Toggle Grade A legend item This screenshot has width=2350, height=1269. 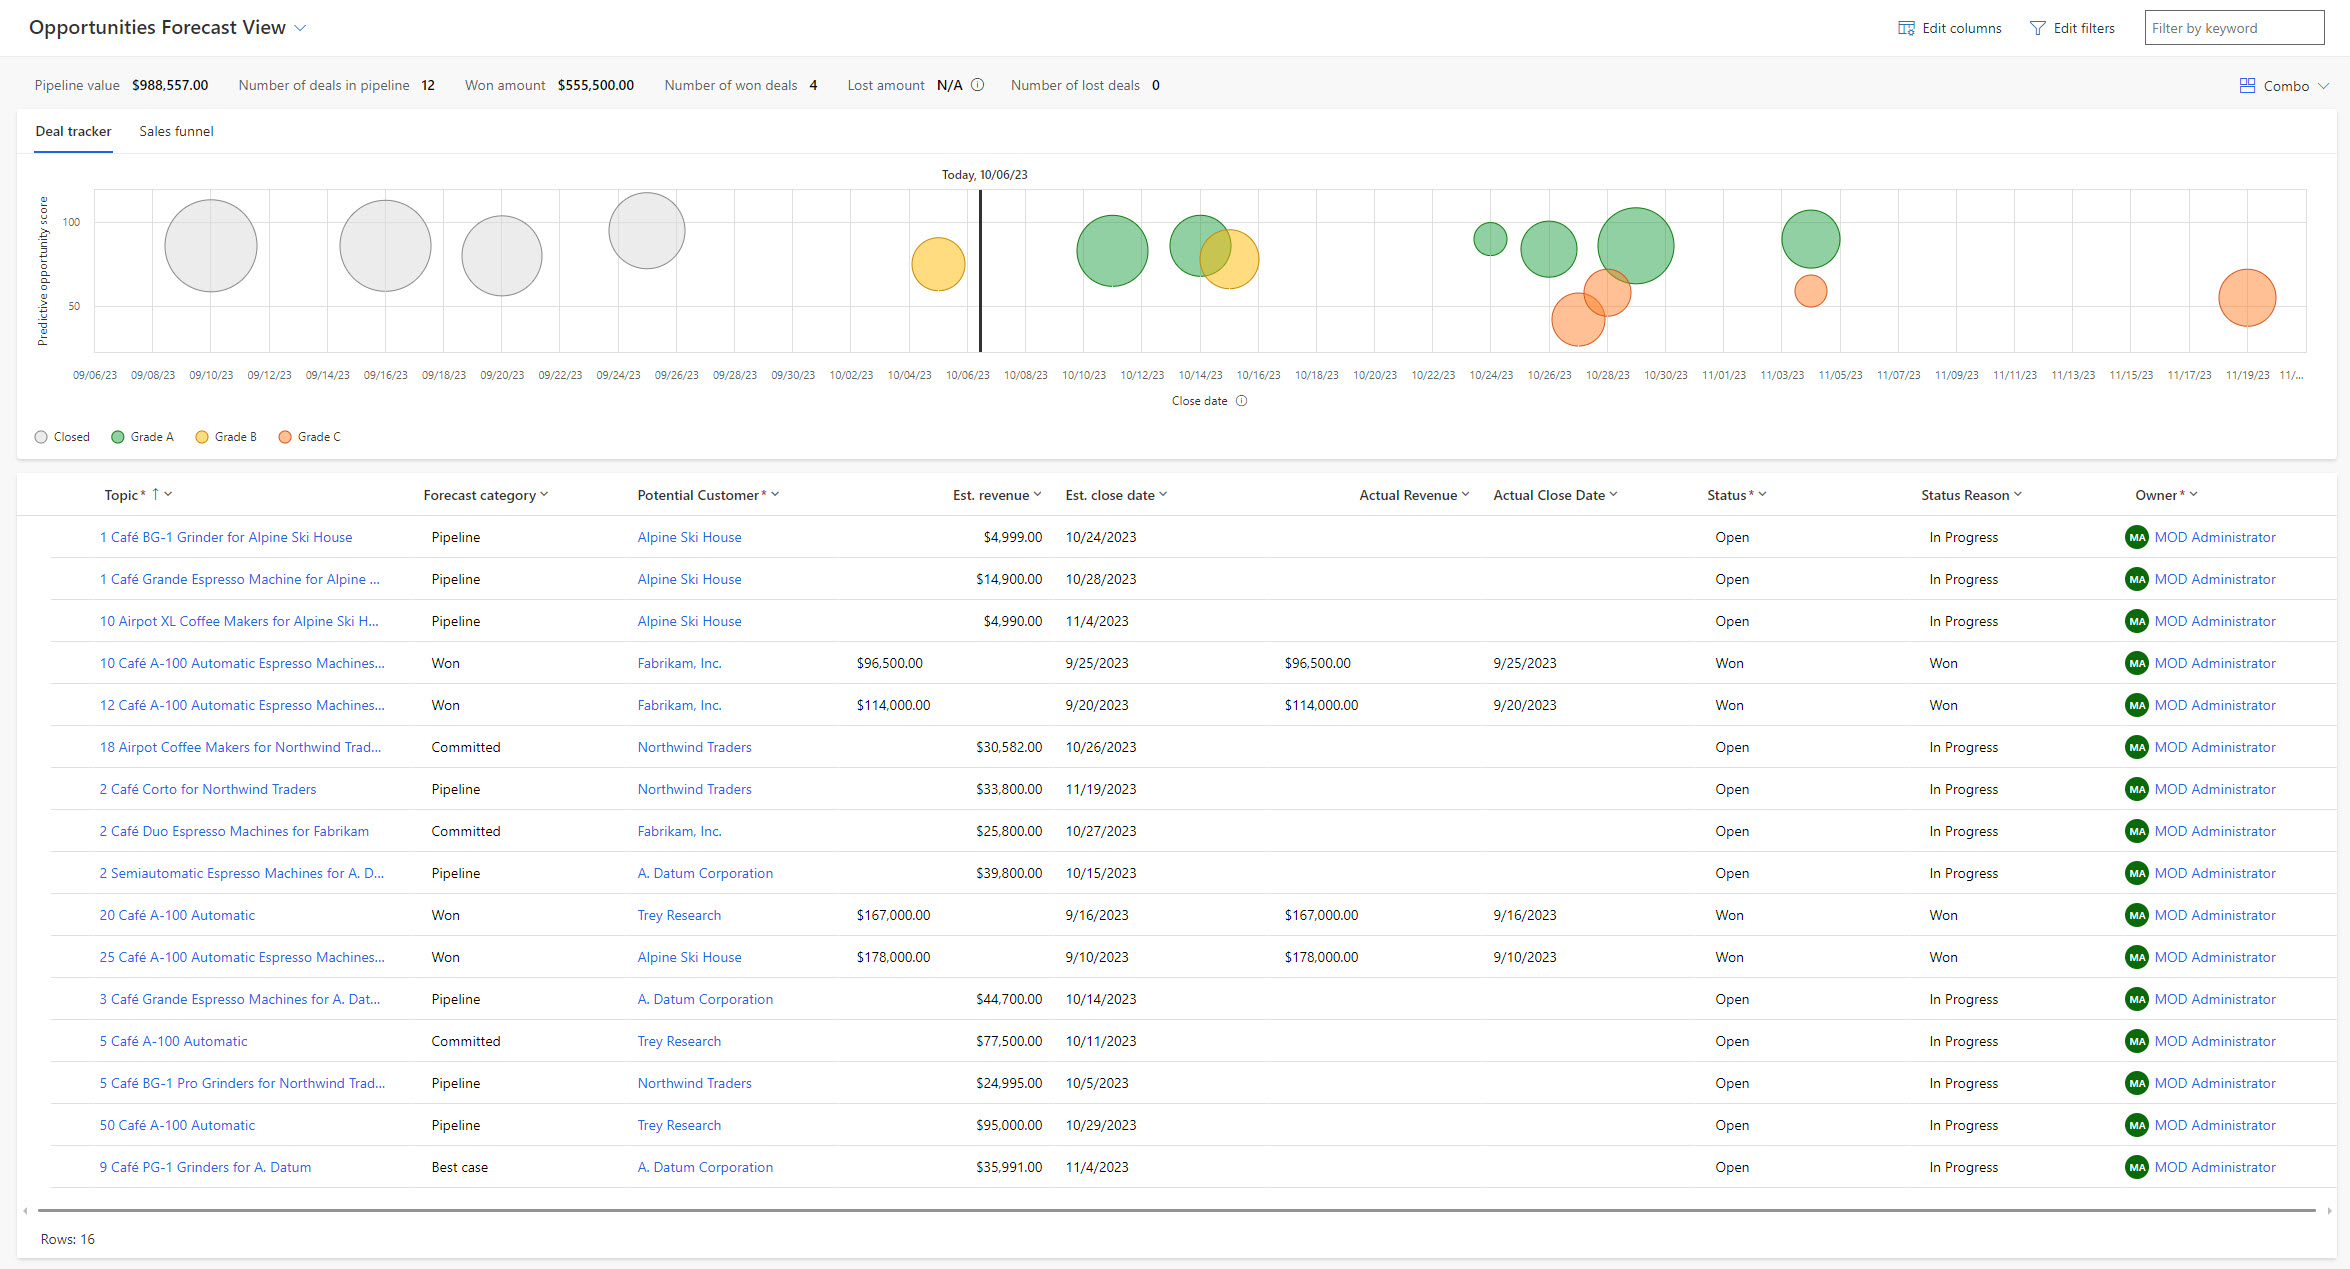[x=142, y=437]
